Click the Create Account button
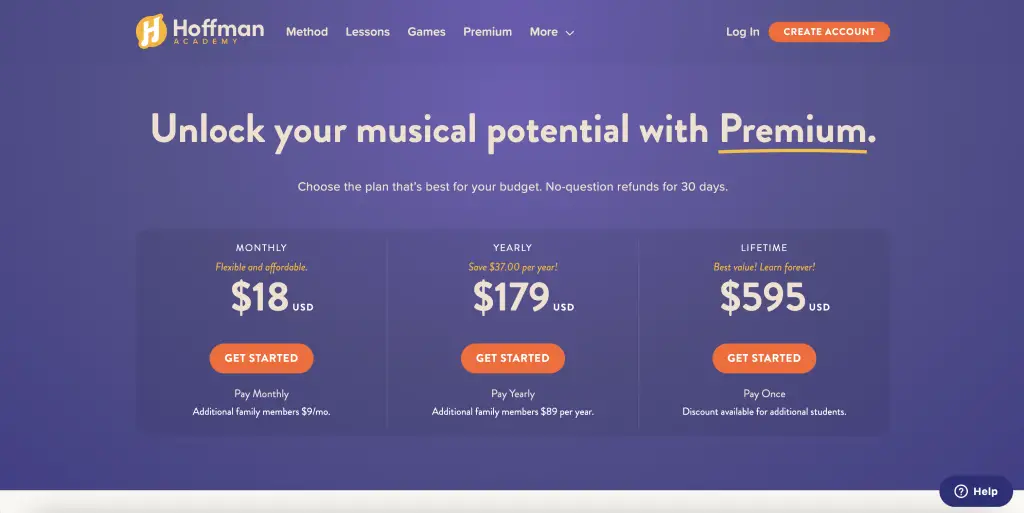1024x513 pixels. 829,31
